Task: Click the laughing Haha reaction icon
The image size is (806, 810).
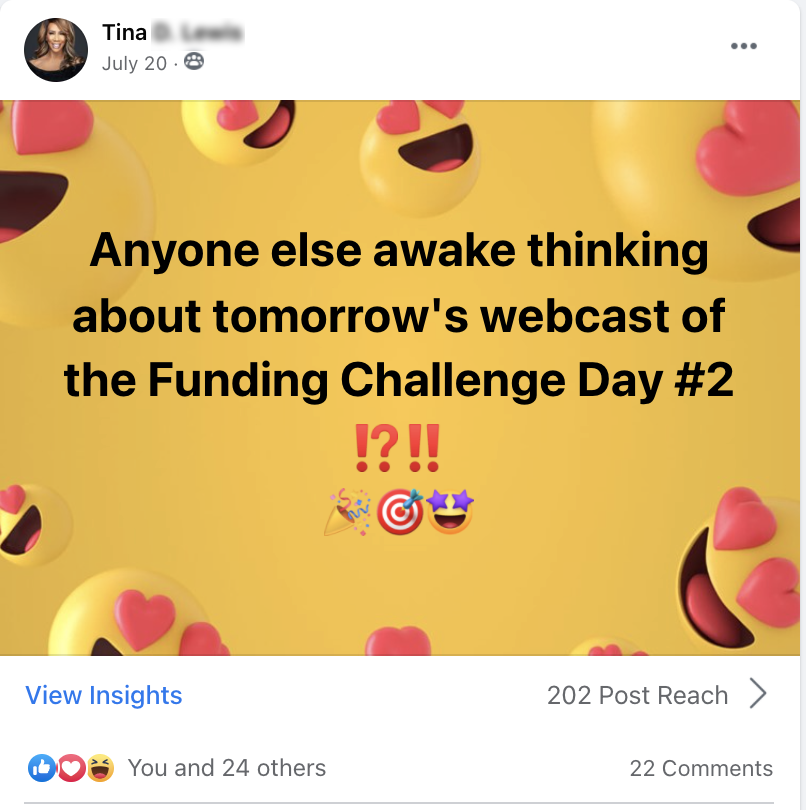Action: pyautogui.click(x=98, y=768)
